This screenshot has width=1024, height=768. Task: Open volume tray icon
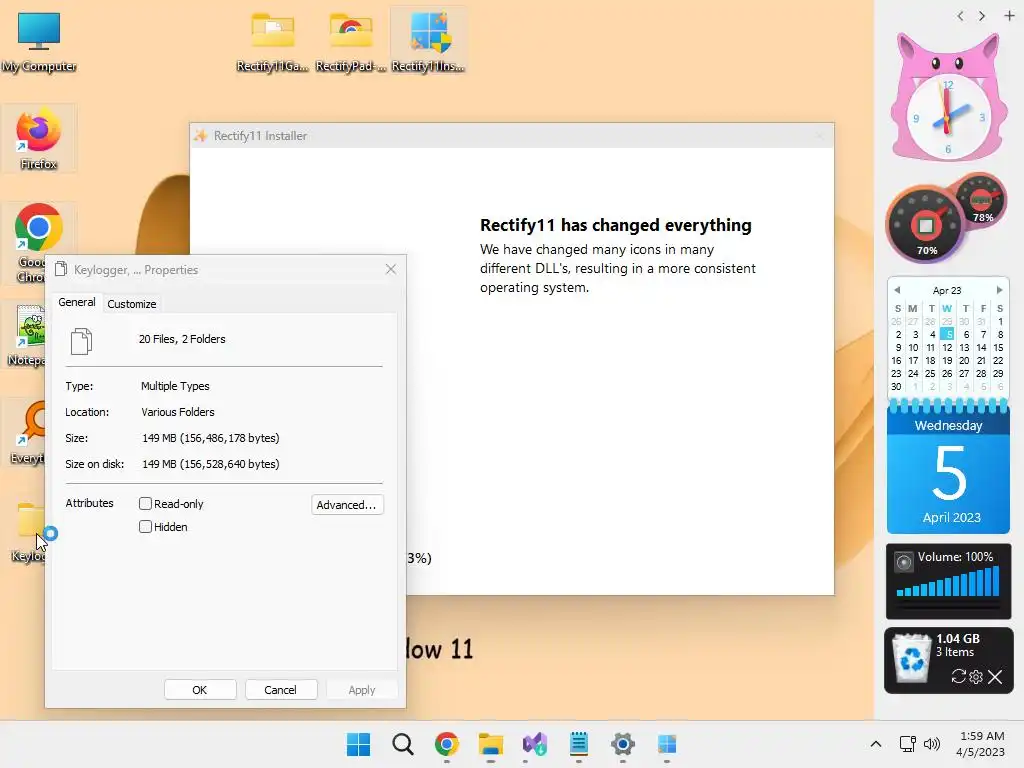coord(932,744)
